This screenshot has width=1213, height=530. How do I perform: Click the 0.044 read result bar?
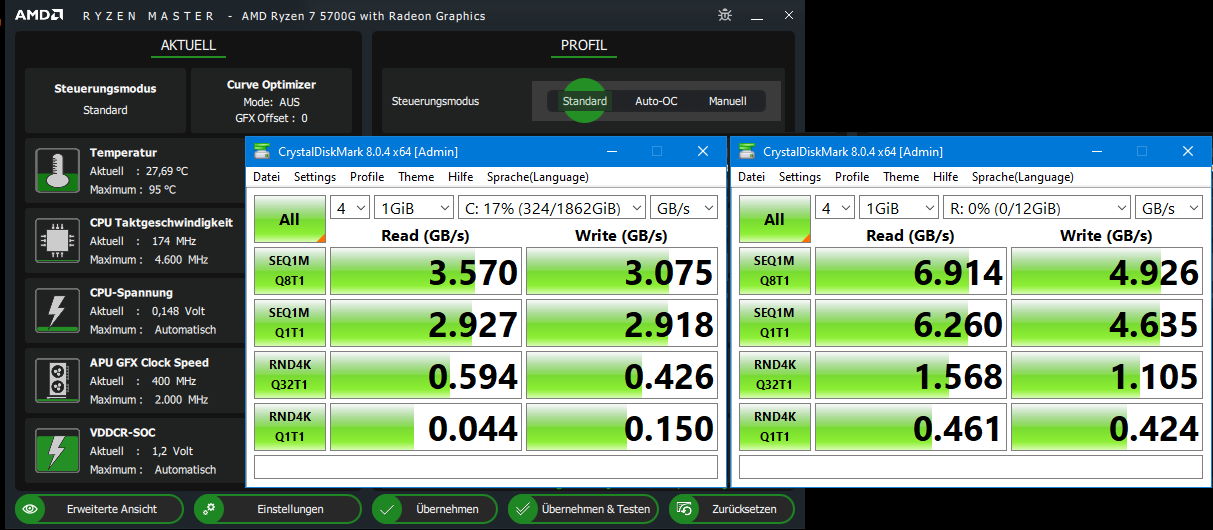point(426,427)
